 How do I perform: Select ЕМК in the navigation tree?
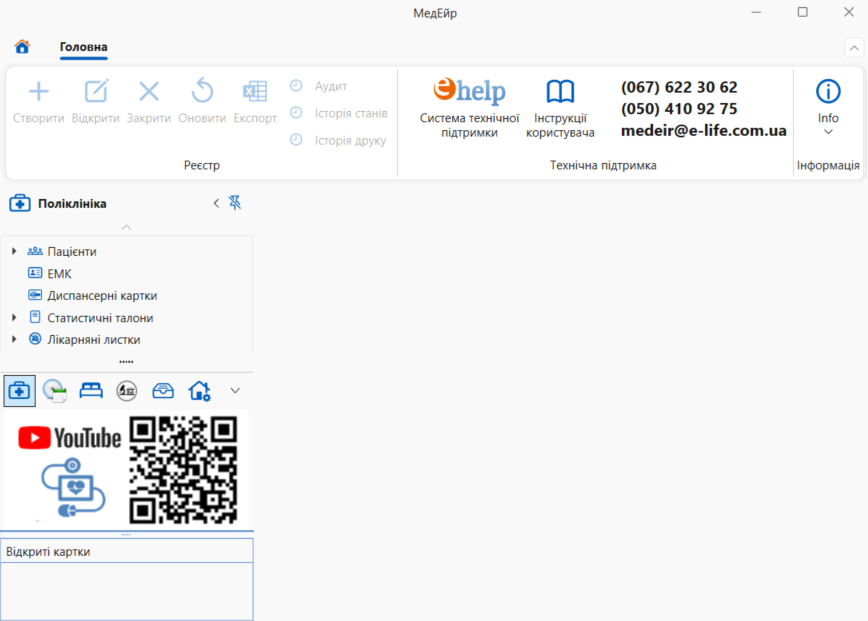coord(59,273)
